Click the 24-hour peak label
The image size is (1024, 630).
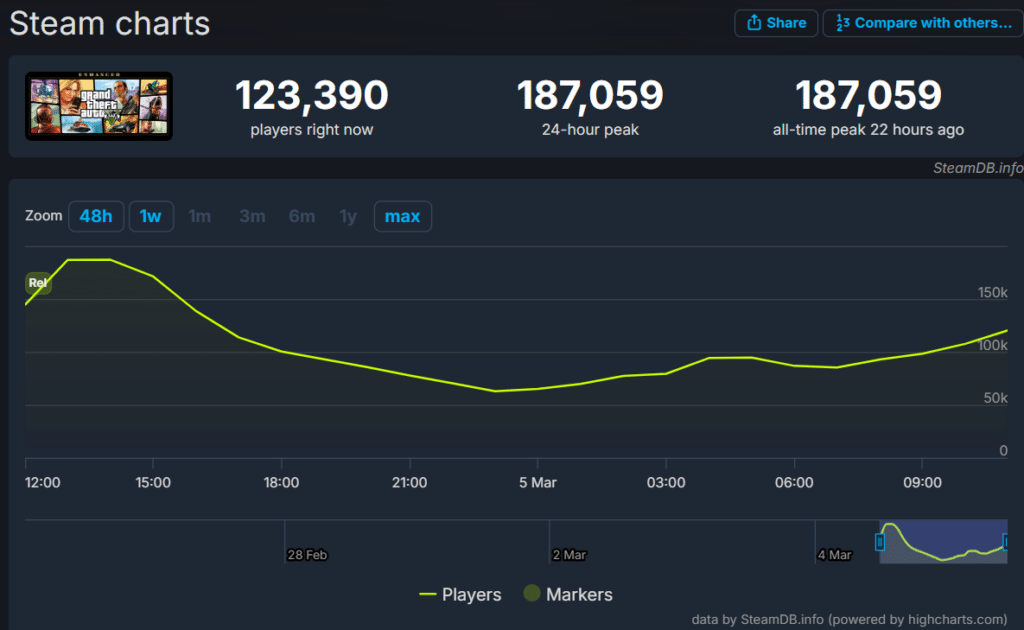click(x=590, y=130)
